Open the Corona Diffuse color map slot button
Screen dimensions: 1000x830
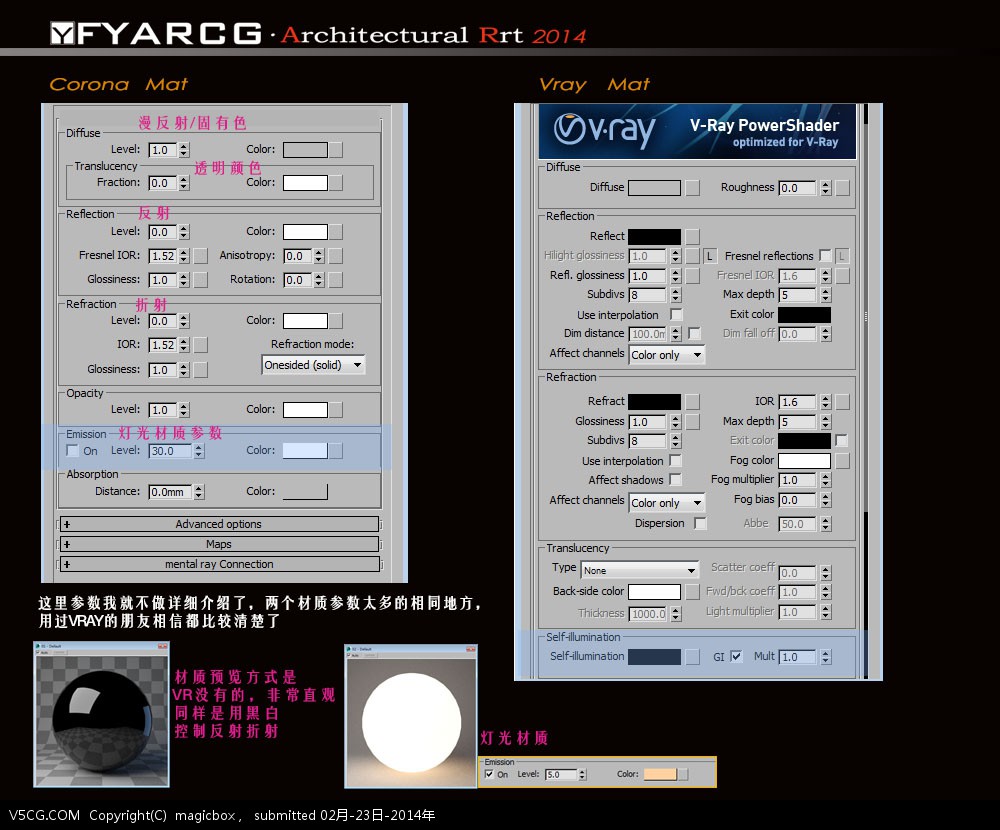(x=336, y=150)
